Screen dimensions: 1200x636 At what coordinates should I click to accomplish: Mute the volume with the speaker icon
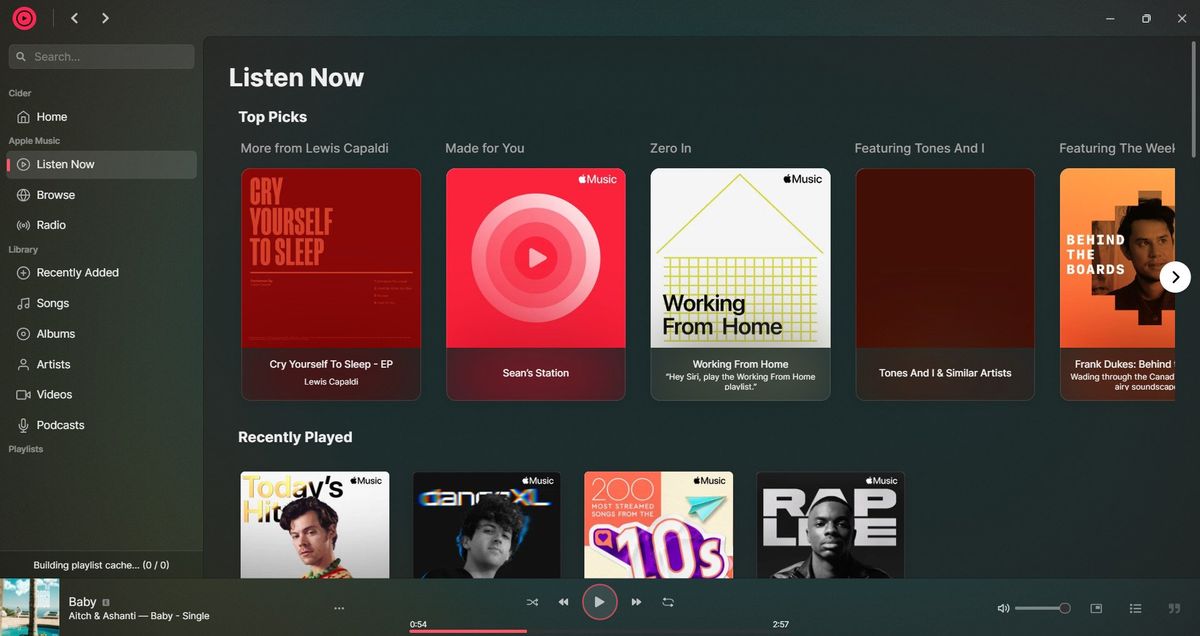pos(1002,607)
